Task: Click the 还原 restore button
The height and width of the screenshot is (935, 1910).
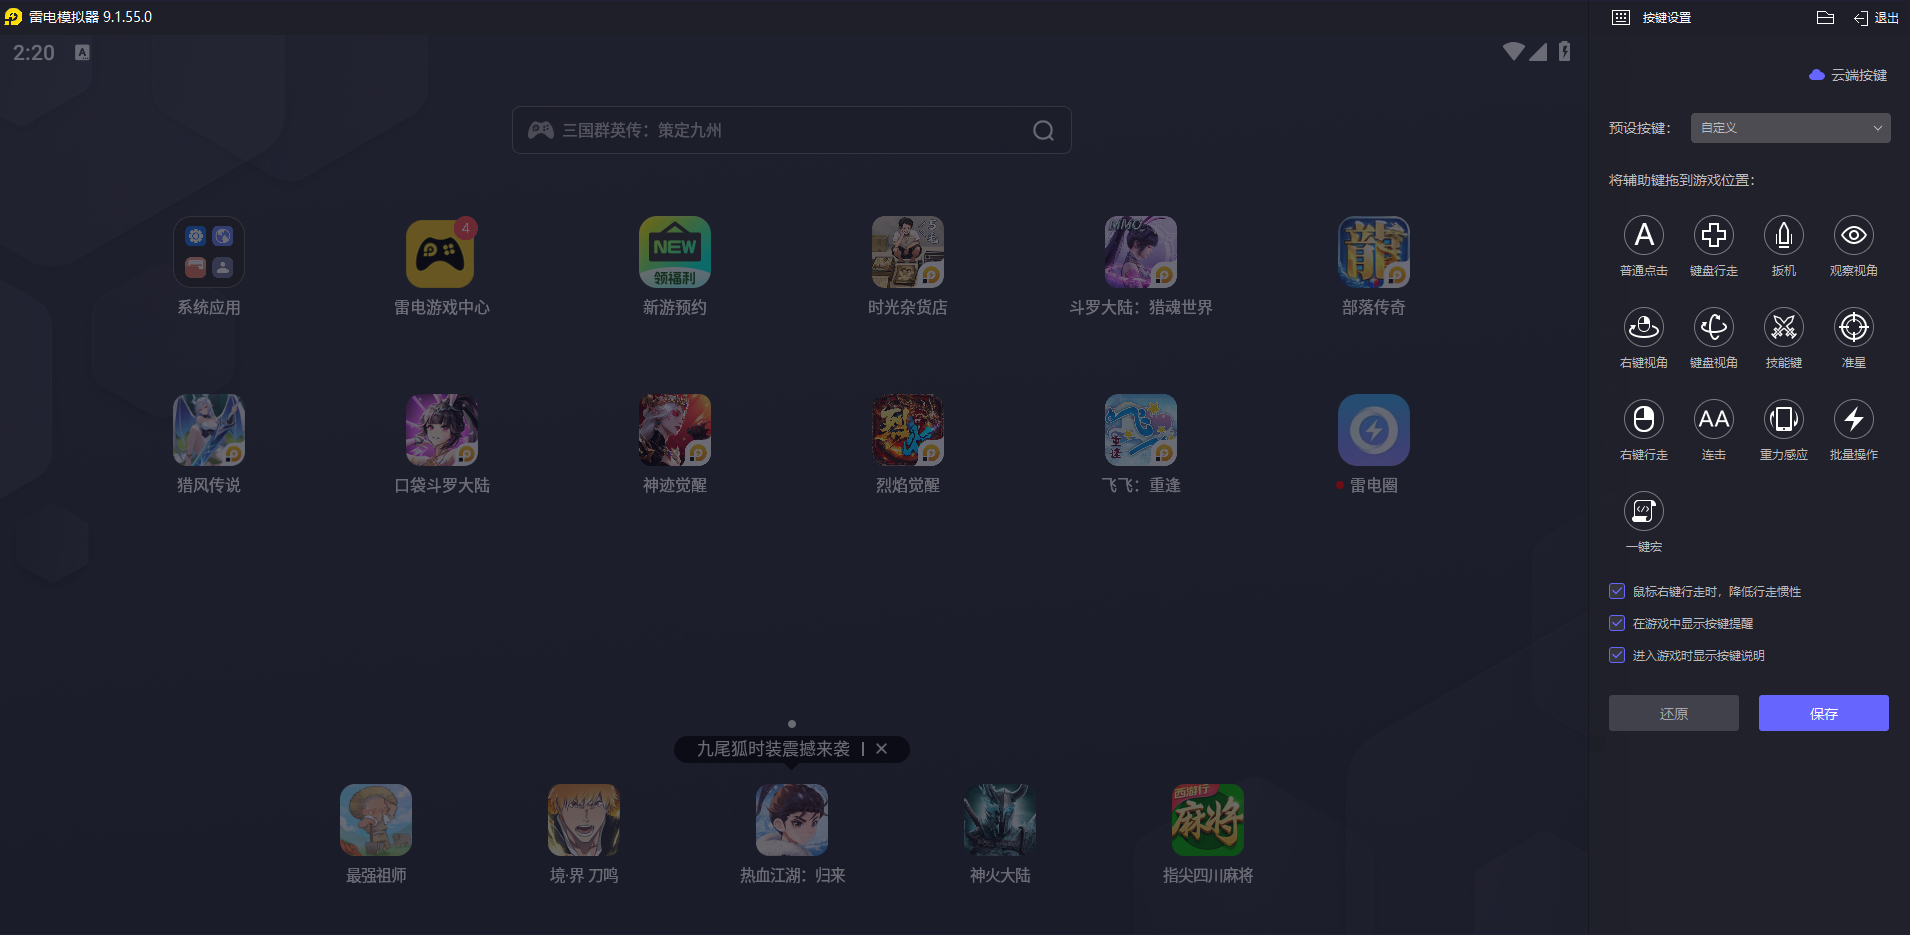Action: pyautogui.click(x=1674, y=713)
